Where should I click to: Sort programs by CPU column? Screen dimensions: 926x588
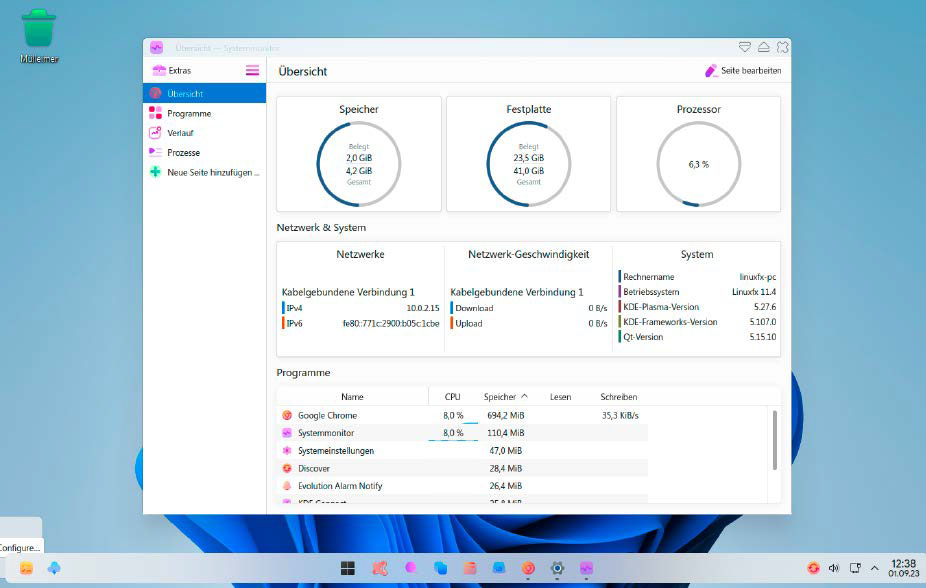click(452, 397)
